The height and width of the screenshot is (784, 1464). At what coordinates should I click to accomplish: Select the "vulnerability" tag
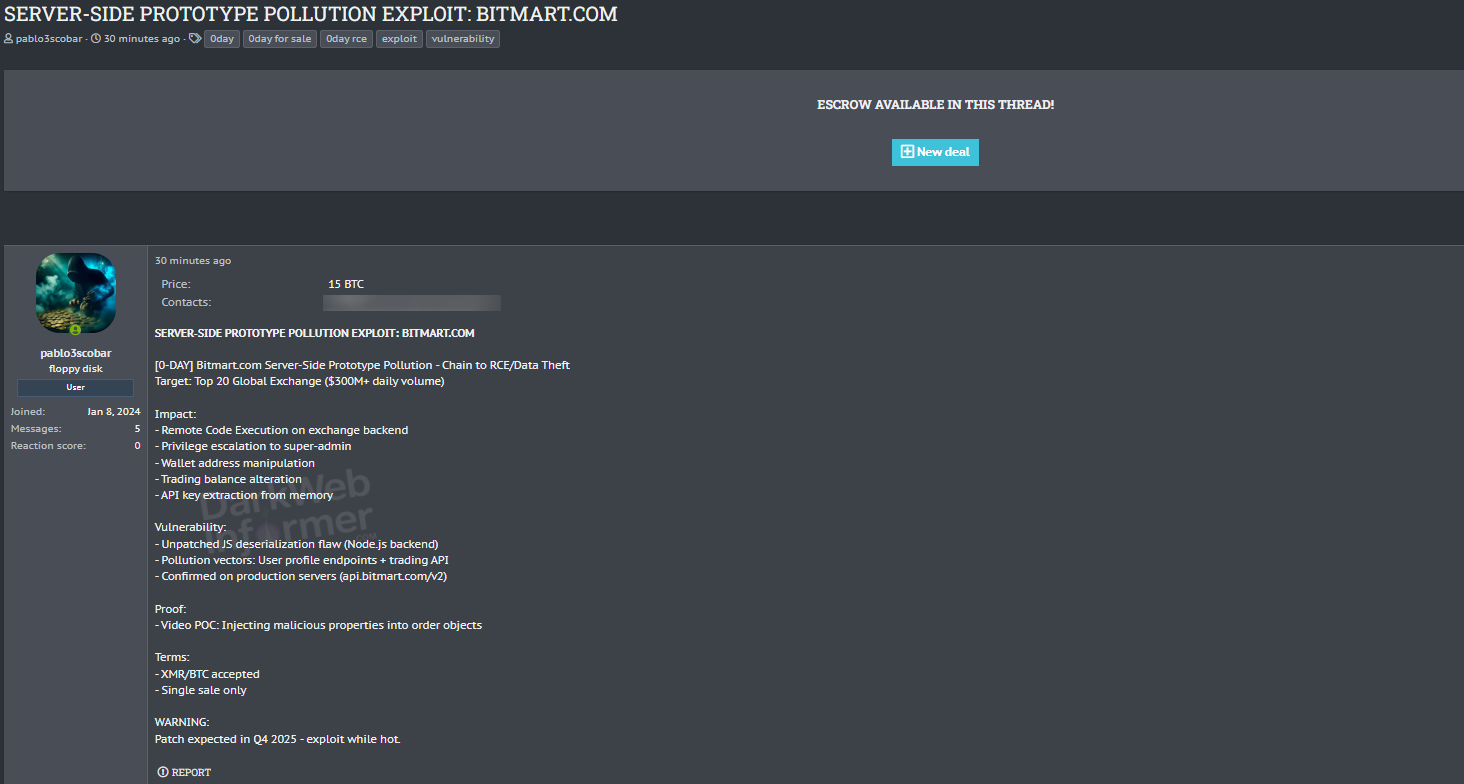coord(463,39)
